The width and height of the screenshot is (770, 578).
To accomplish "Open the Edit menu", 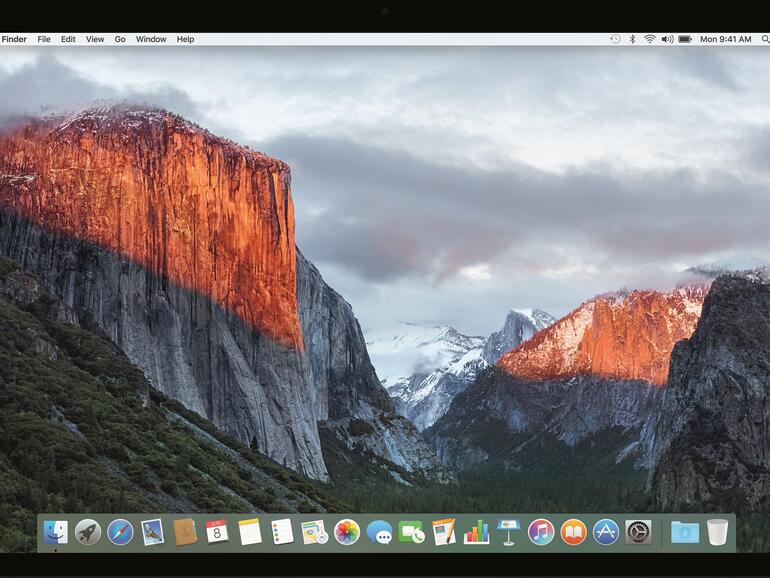I will pyautogui.click(x=68, y=39).
